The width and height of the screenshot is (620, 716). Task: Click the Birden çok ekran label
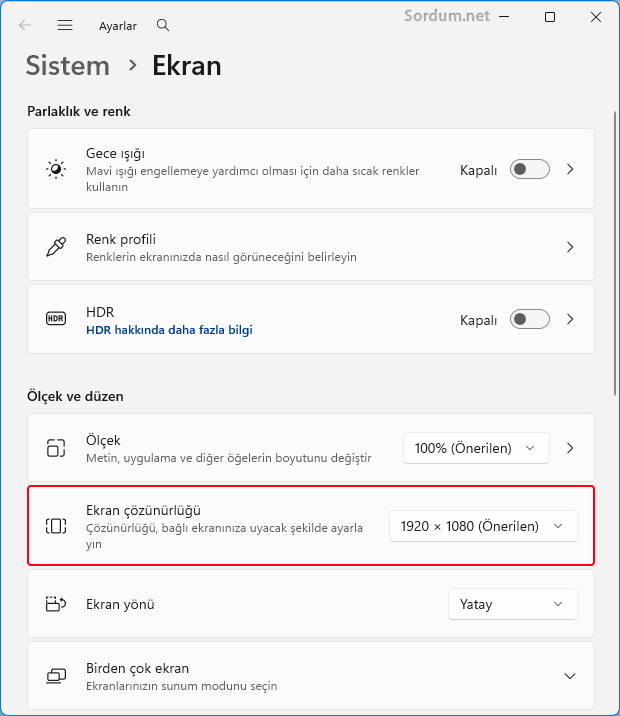pos(137,669)
